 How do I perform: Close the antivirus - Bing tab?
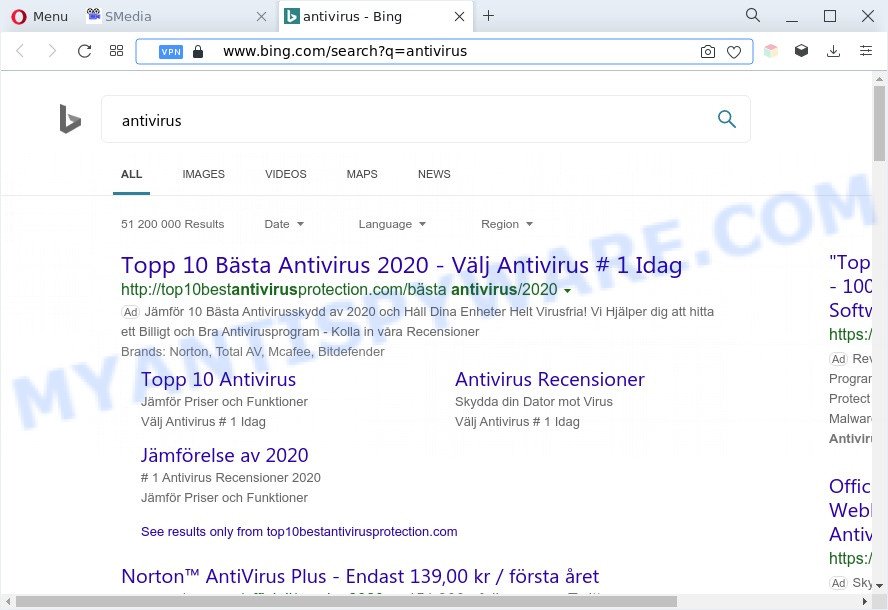pos(459,17)
